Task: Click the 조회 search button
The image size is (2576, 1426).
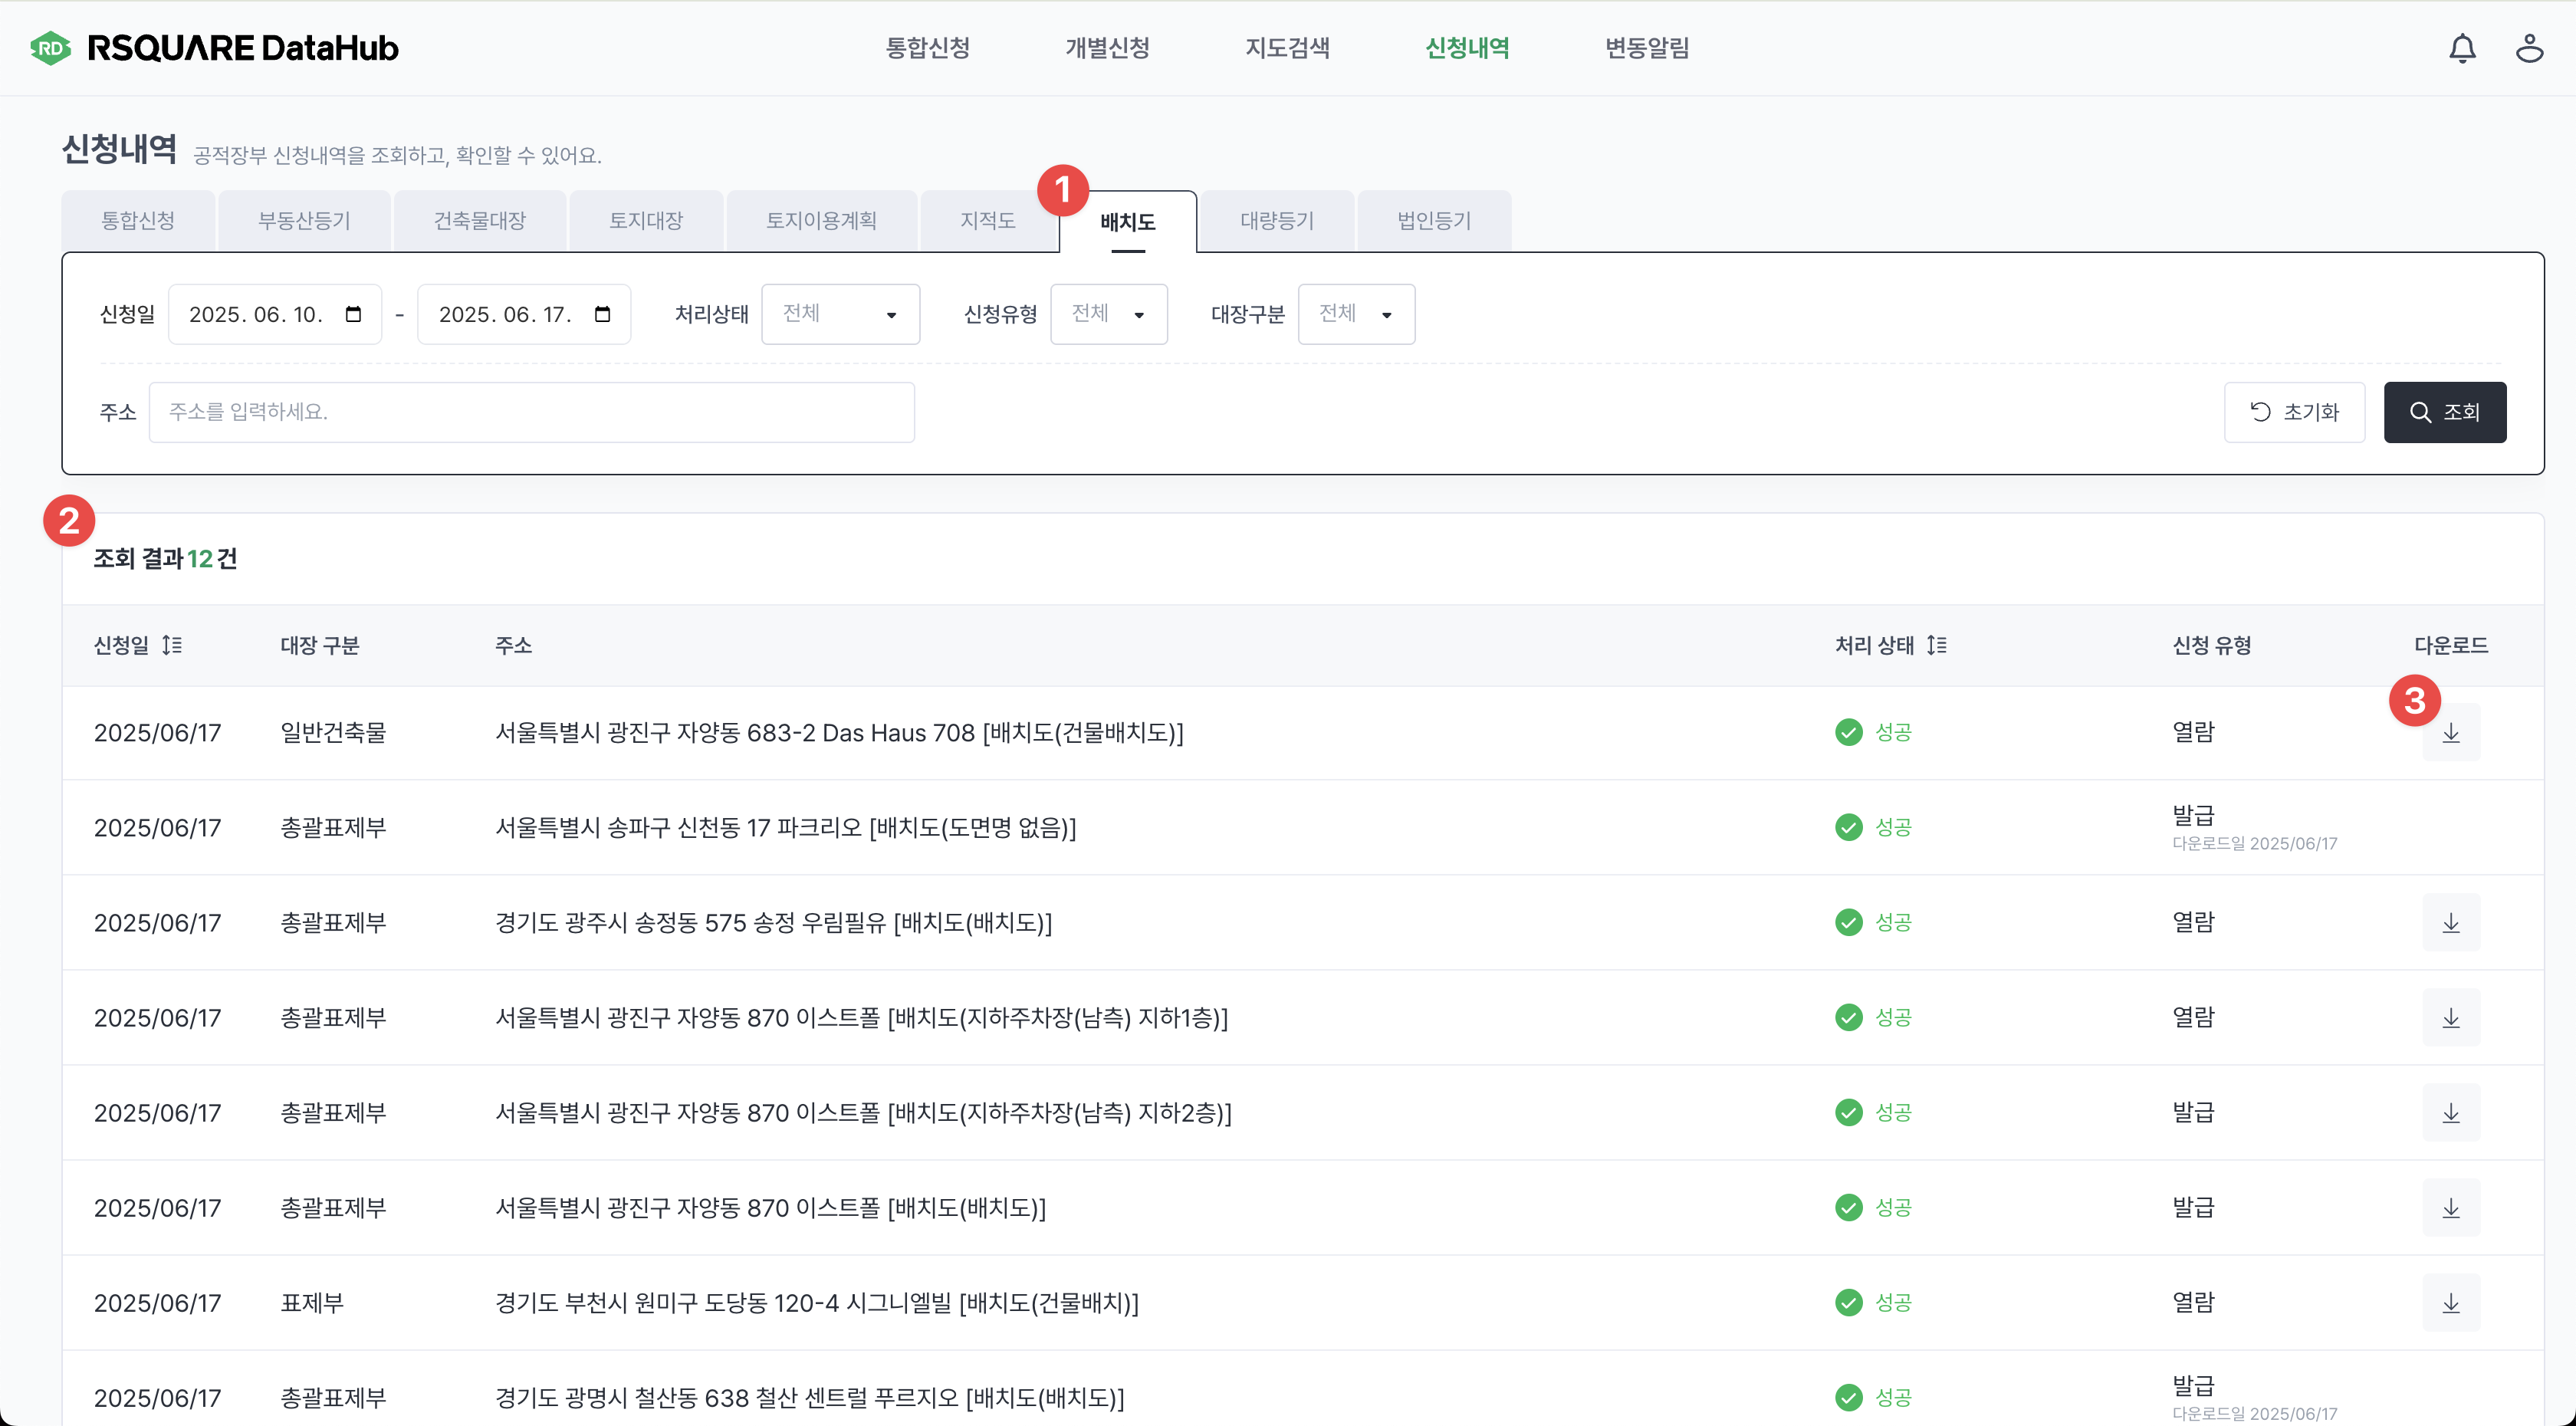Action: [2444, 412]
